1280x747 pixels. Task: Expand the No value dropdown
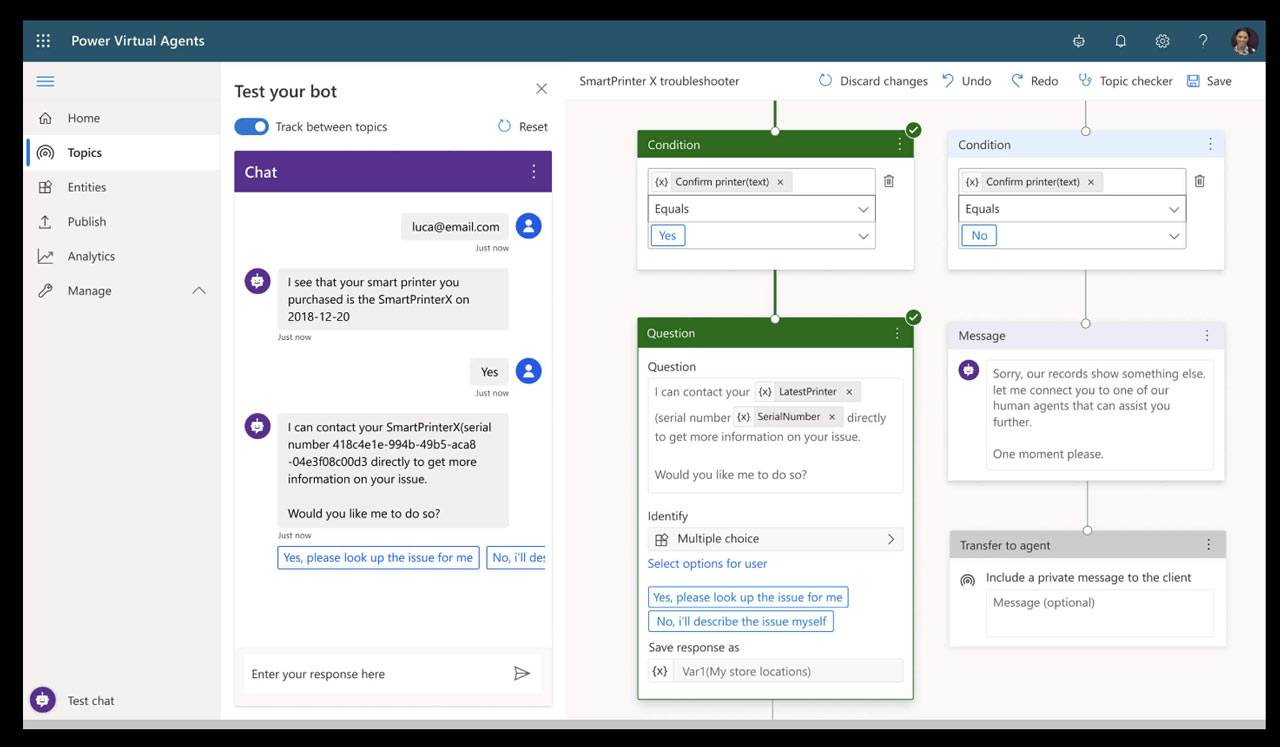(1174, 236)
